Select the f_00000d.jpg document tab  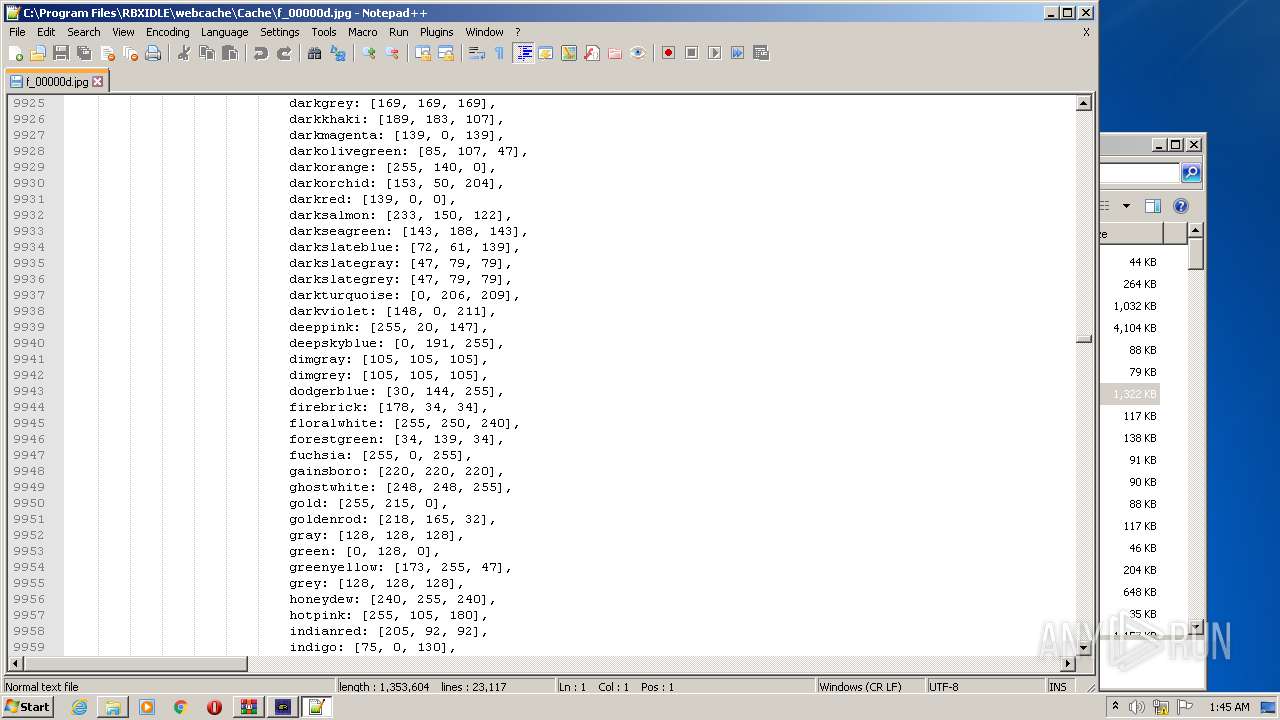(x=57, y=82)
